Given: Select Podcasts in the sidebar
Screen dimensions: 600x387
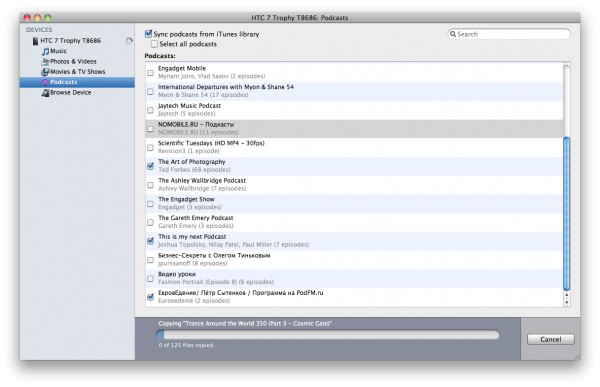Looking at the screenshot, I should (77, 82).
